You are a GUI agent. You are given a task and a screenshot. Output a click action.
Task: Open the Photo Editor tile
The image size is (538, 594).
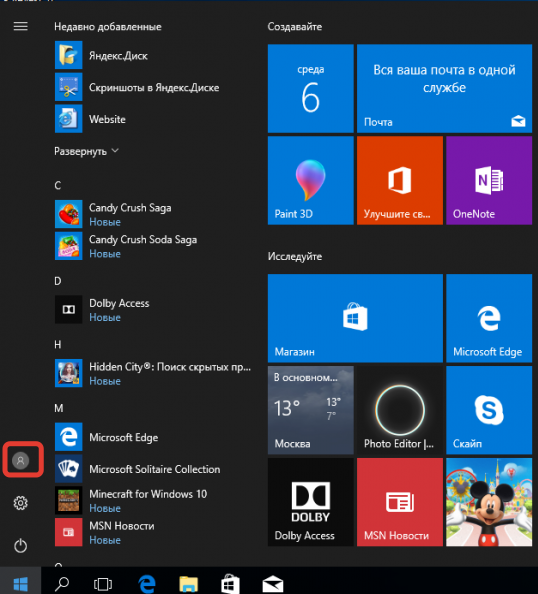400,410
